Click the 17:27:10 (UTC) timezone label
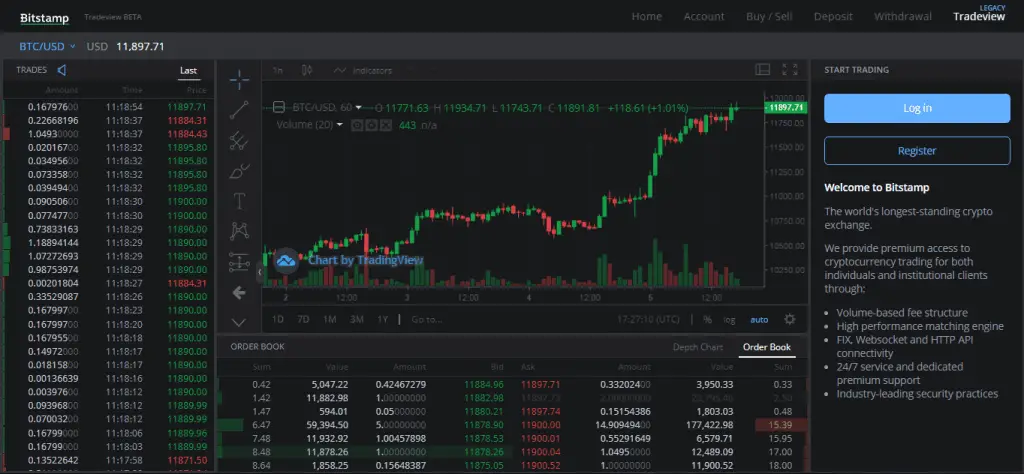The width and height of the screenshot is (1024, 474). click(x=649, y=320)
